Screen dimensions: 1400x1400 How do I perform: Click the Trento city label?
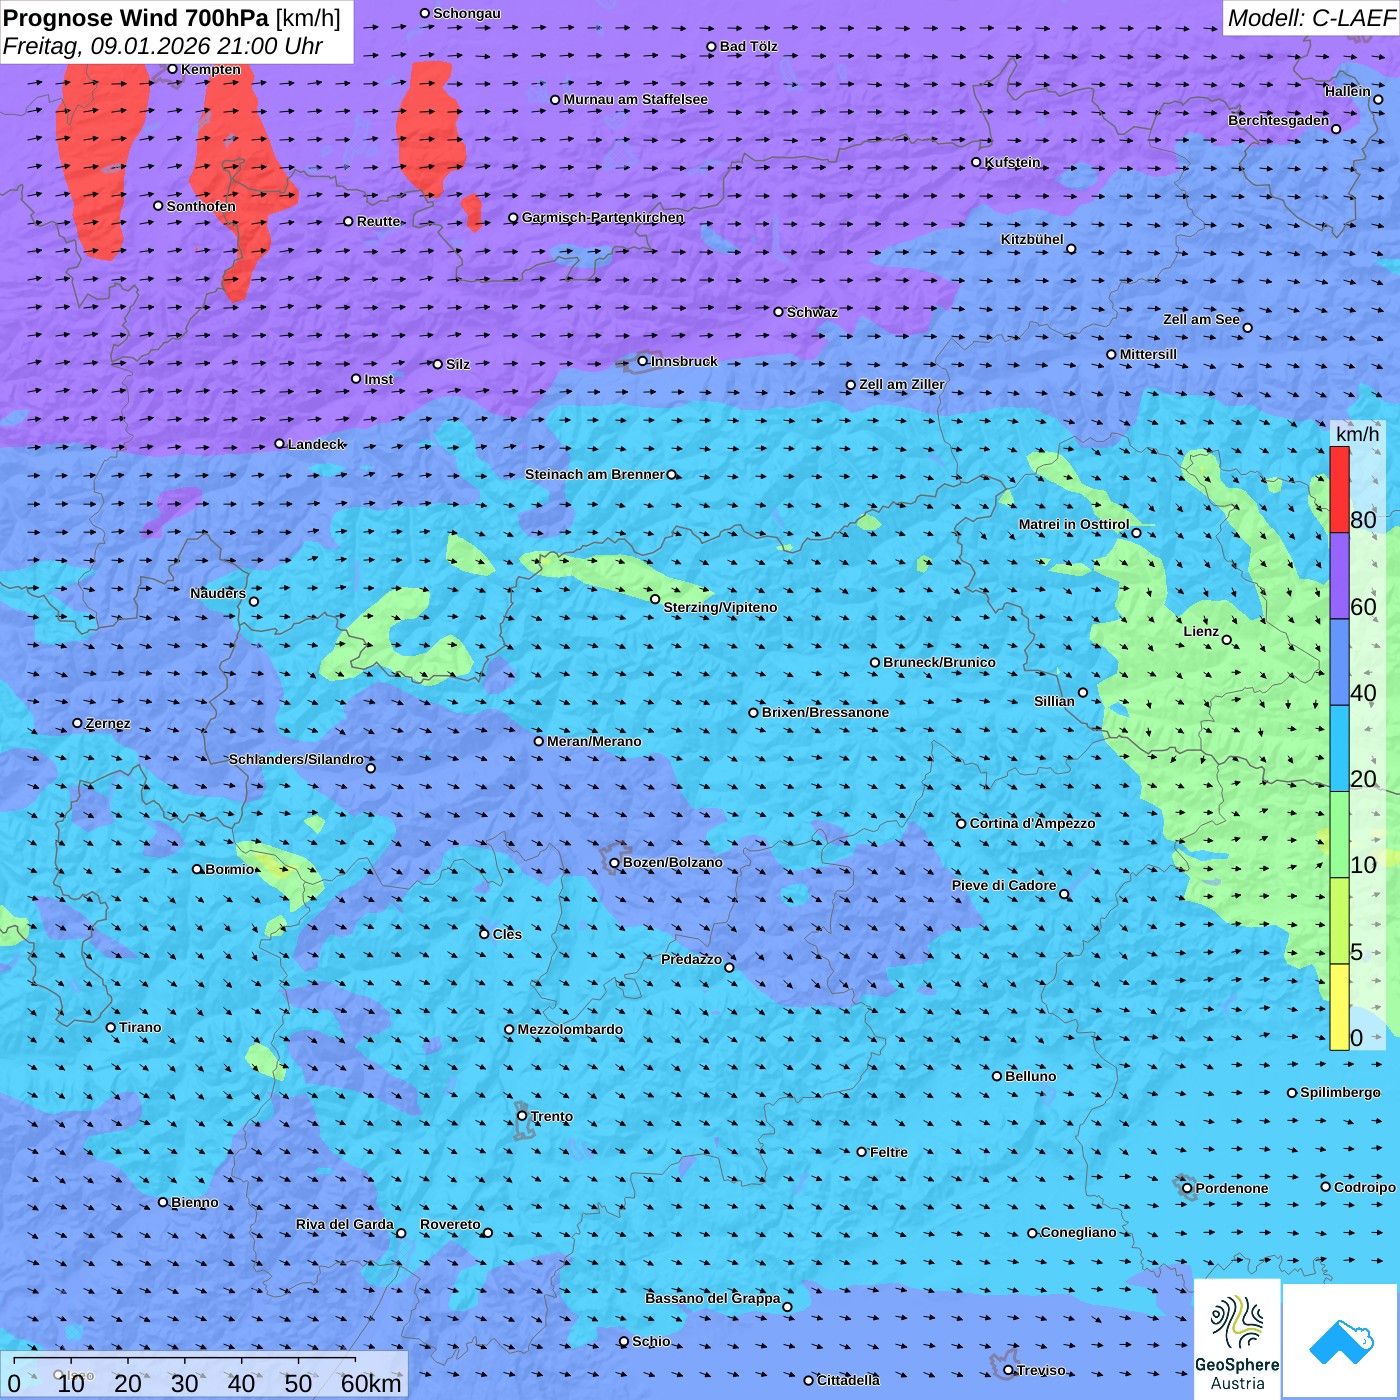[551, 1116]
